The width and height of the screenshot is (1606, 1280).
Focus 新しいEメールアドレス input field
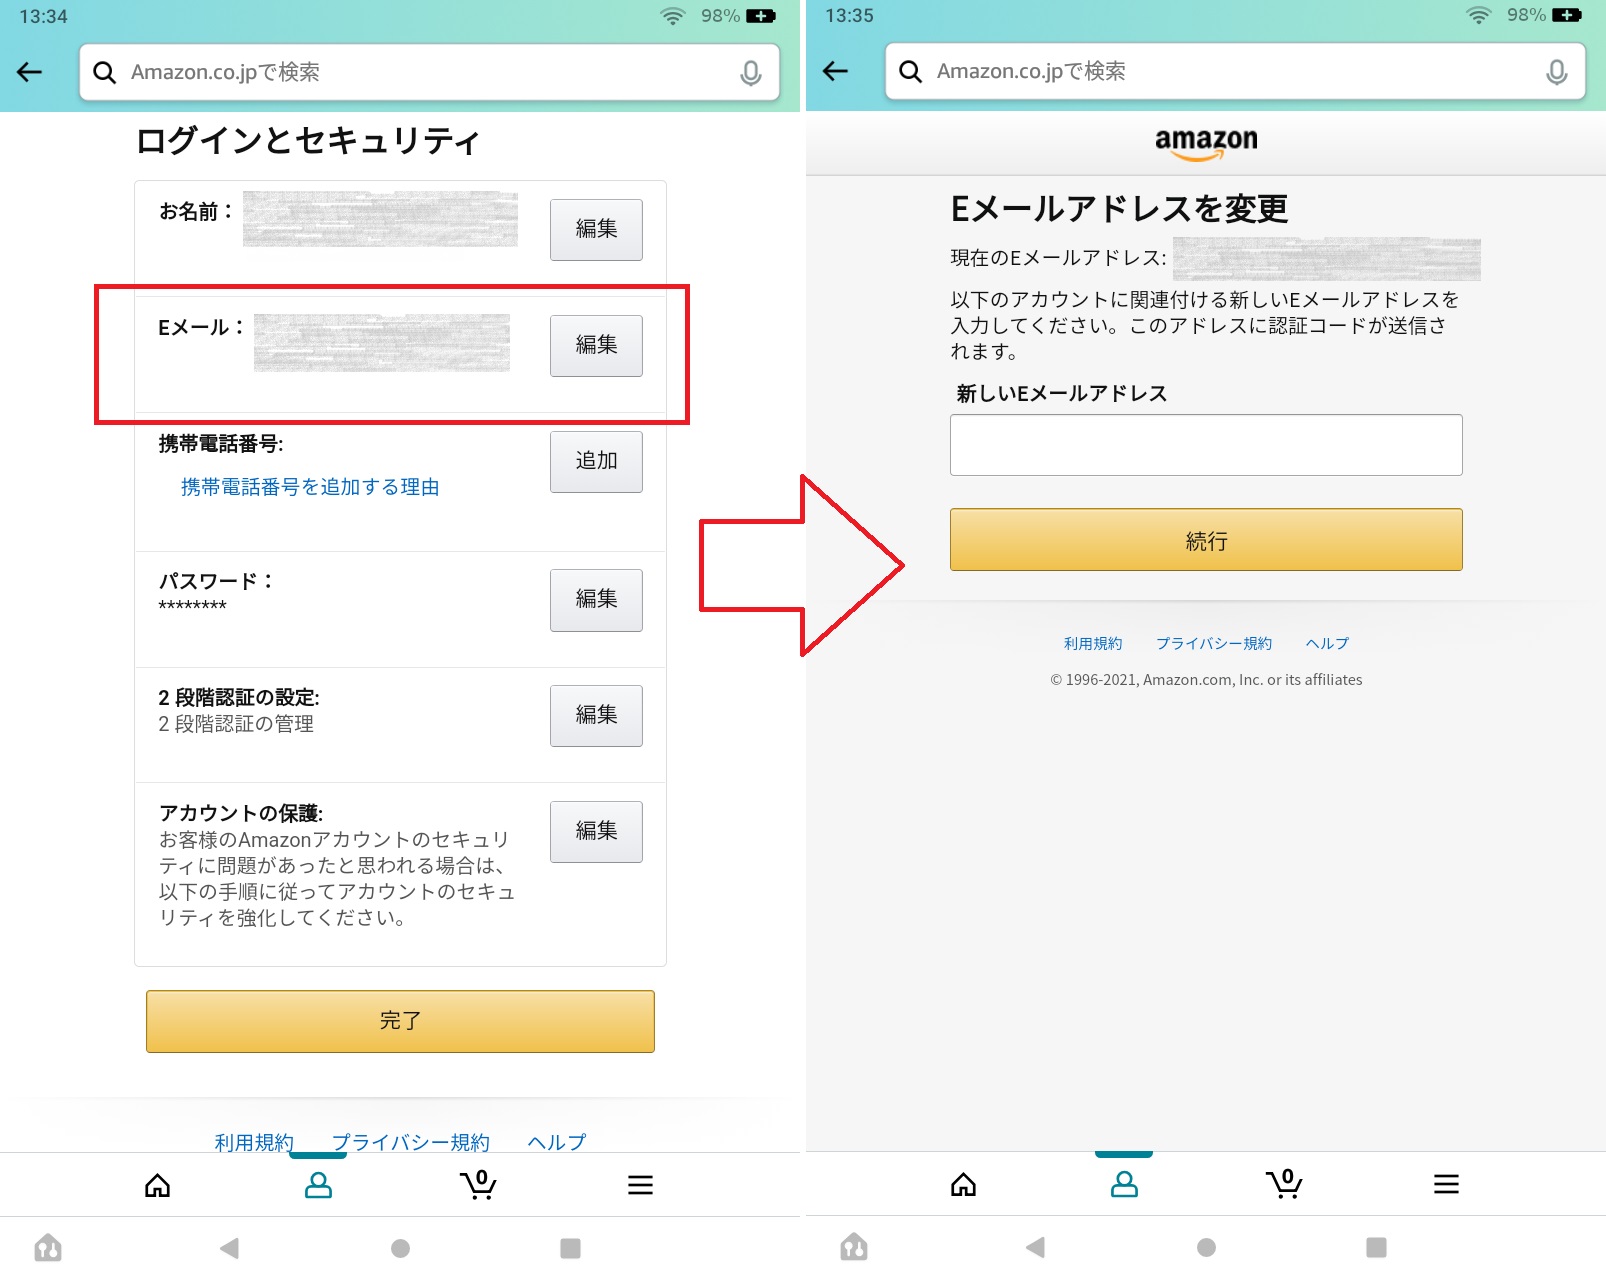(1206, 445)
